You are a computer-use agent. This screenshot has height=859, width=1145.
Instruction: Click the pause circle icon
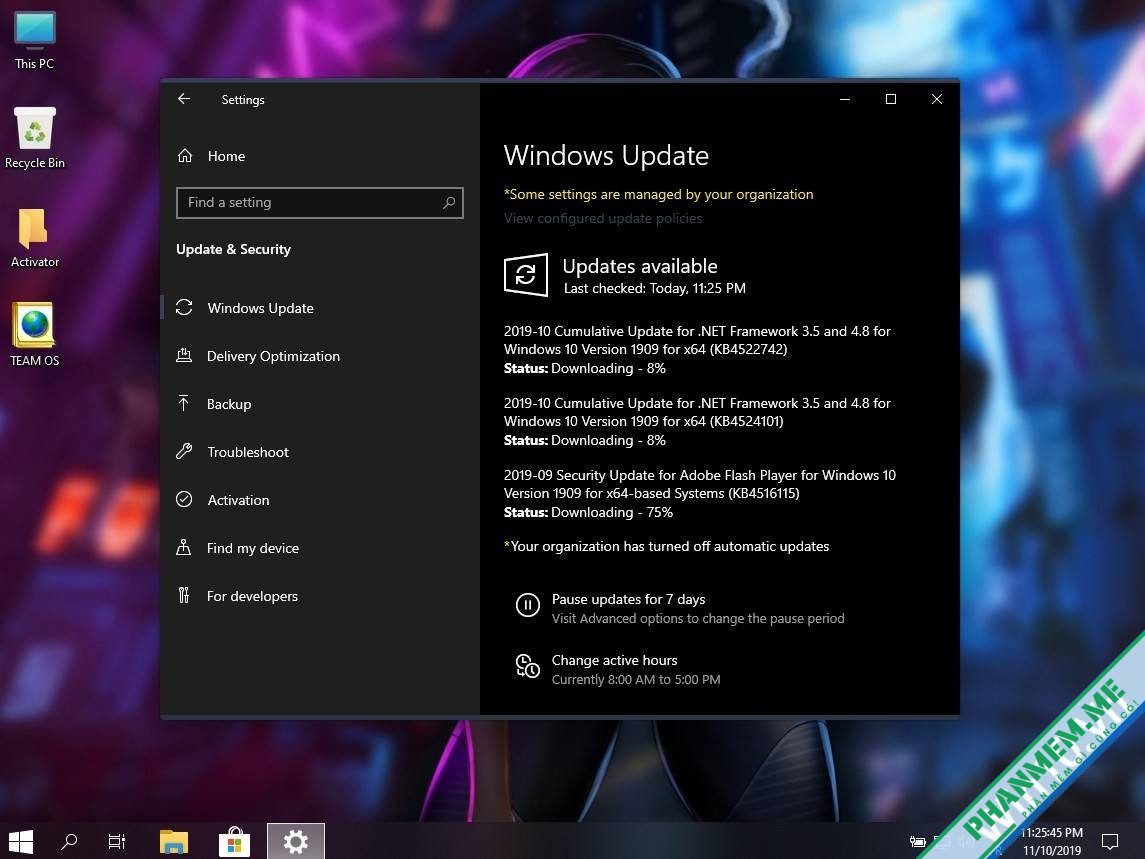[527, 605]
